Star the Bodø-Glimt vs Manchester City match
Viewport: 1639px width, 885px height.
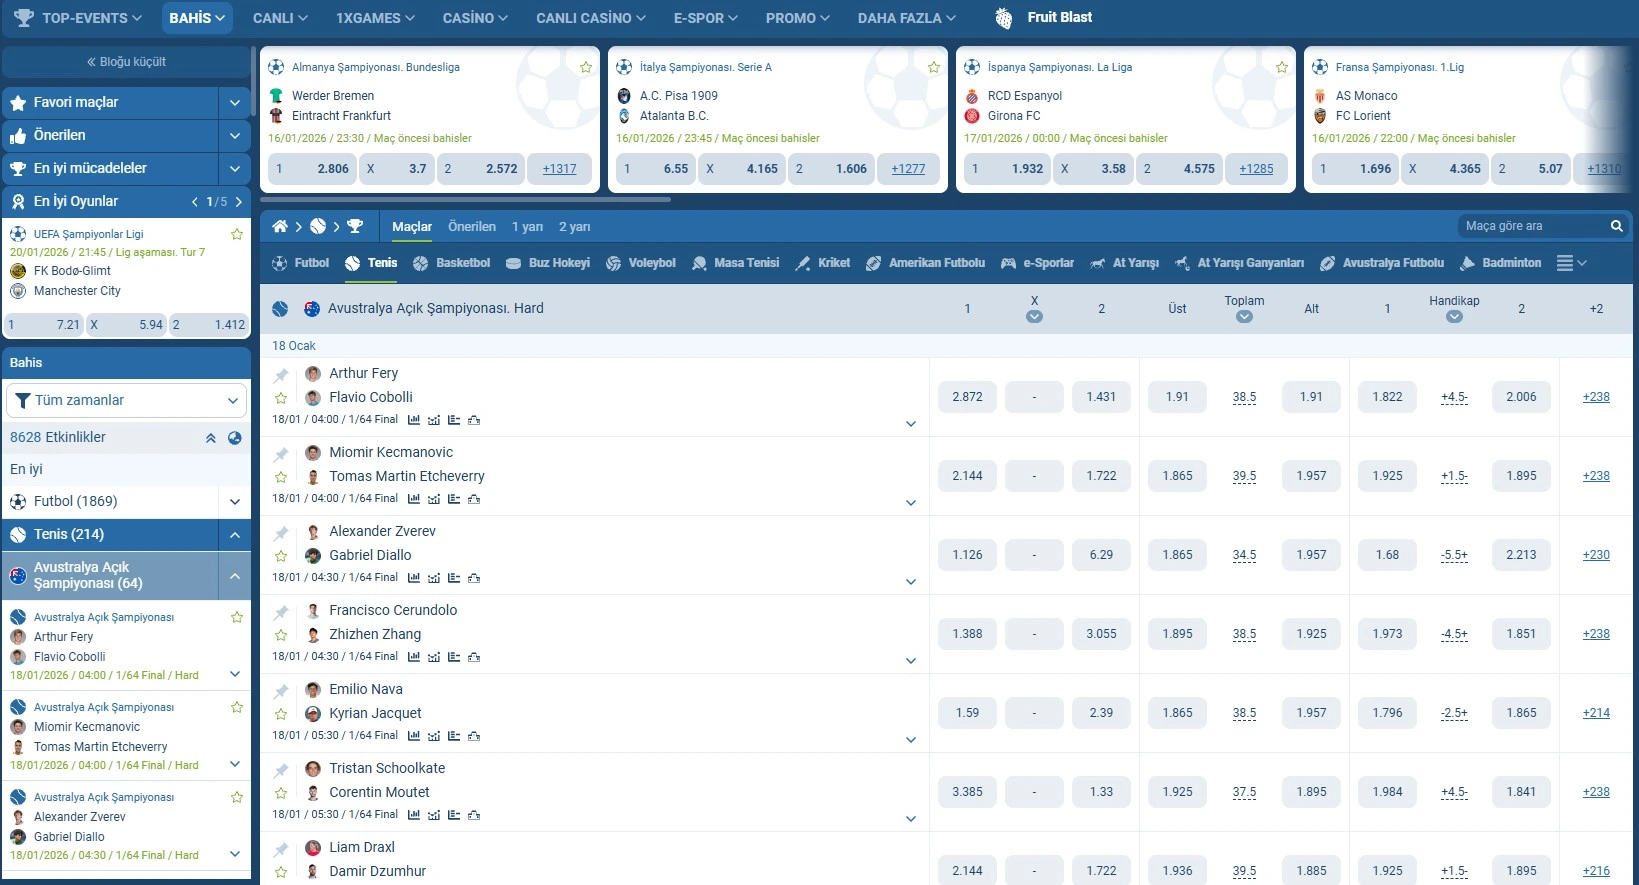[x=237, y=234]
